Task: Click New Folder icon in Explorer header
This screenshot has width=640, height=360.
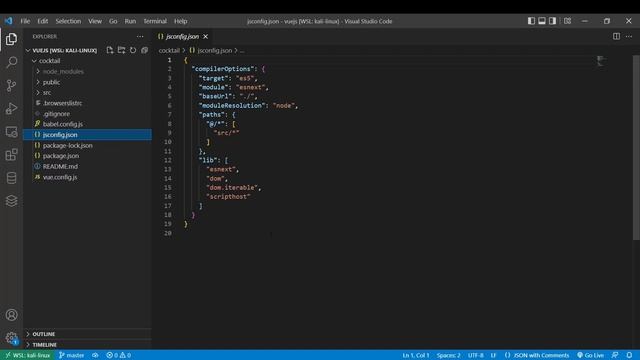Action: click(121, 50)
